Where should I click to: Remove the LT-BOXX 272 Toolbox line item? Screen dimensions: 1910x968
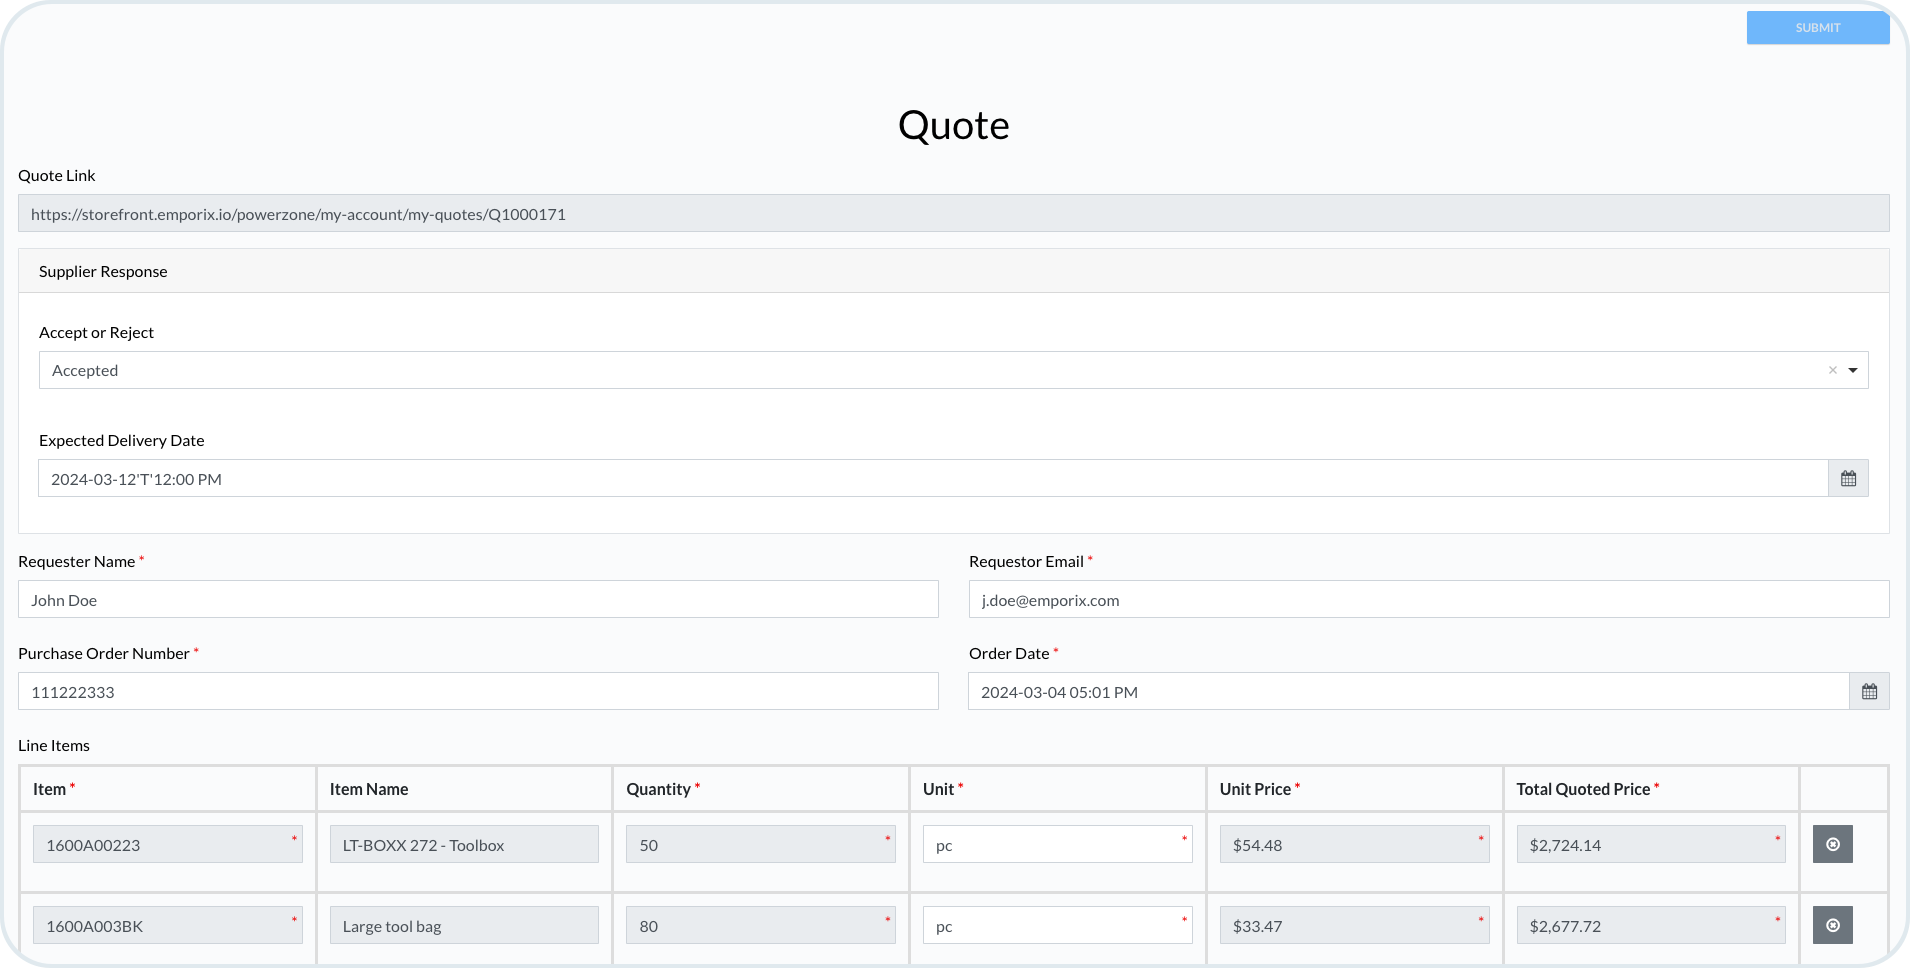[x=1832, y=845]
